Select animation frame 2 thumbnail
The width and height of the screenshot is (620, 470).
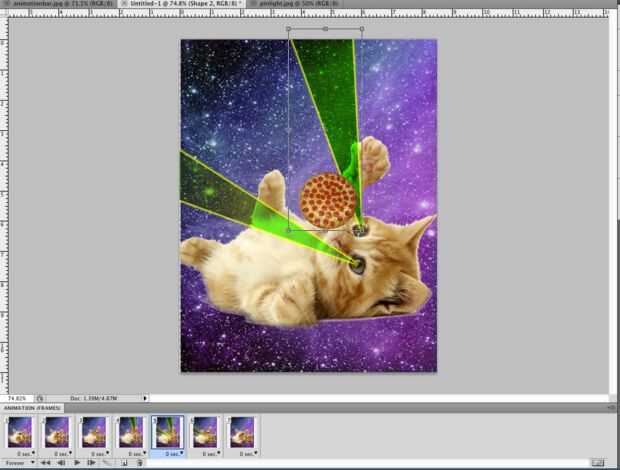[x=57, y=432]
